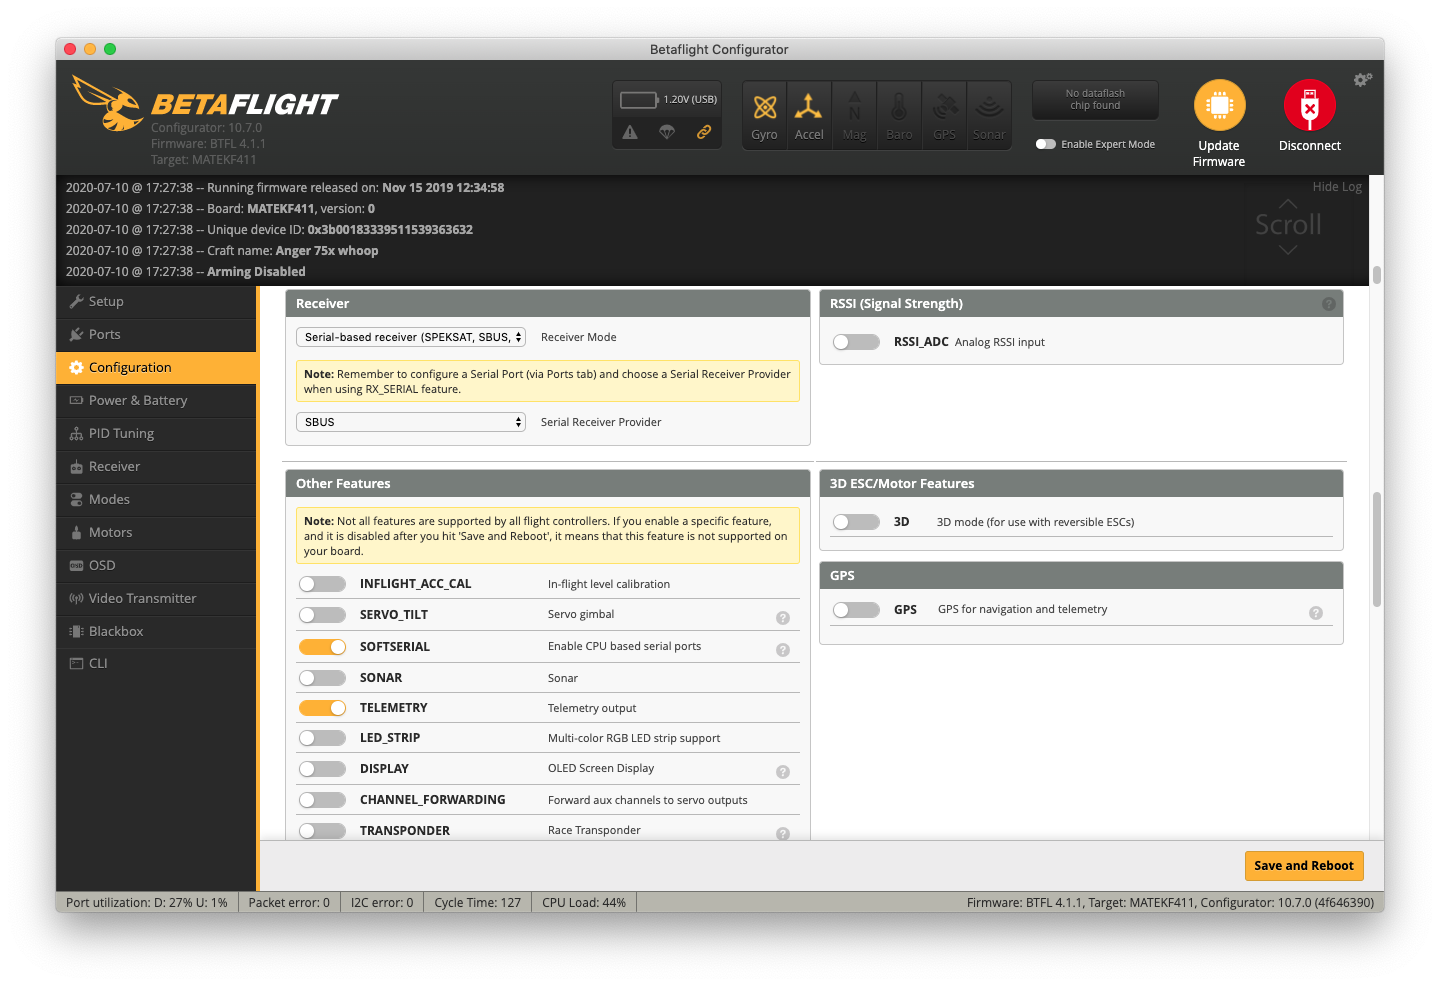
Task: Click help icon in RSSI panel header
Action: click(x=1328, y=304)
